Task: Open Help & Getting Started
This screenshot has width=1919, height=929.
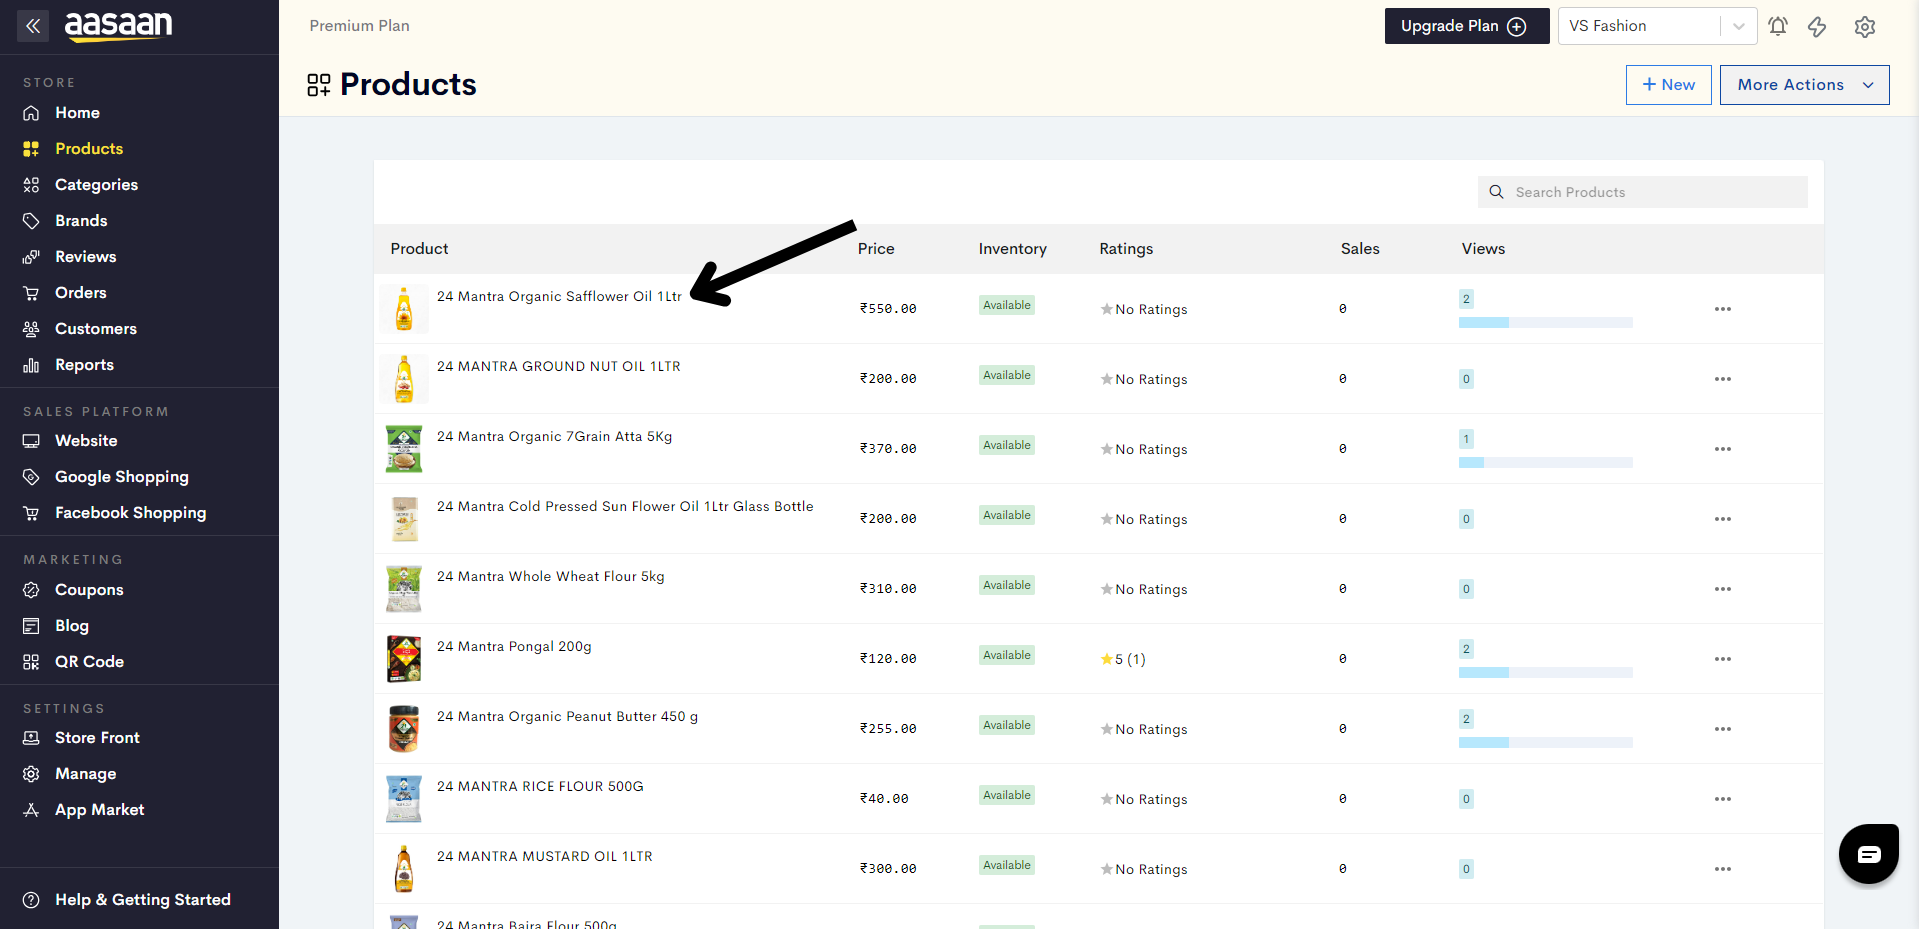Action: click(x=143, y=900)
